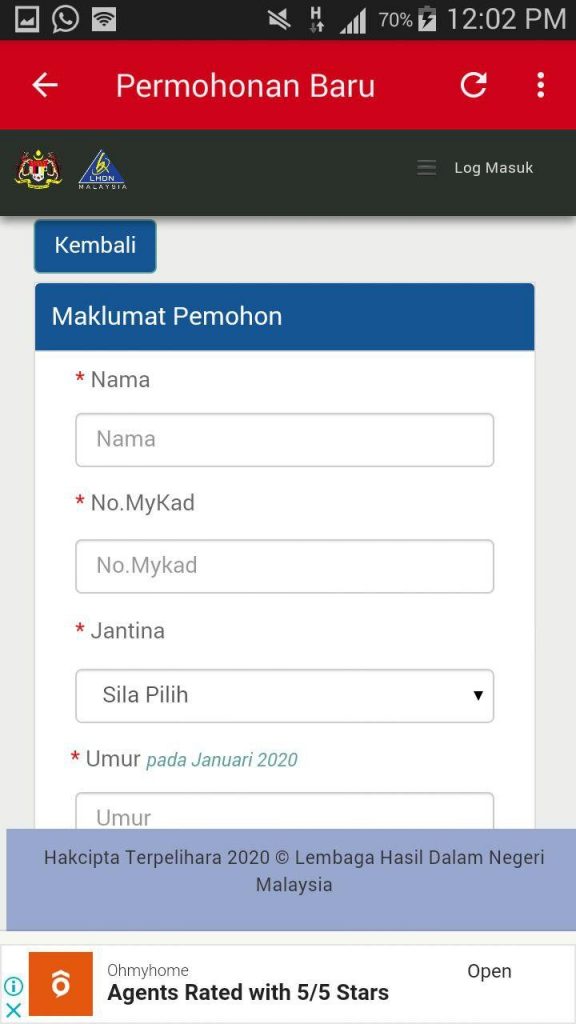Screen dimensions: 576x1024
Task: Open the three-dot overflow menu
Action: pyautogui.click(x=540, y=85)
